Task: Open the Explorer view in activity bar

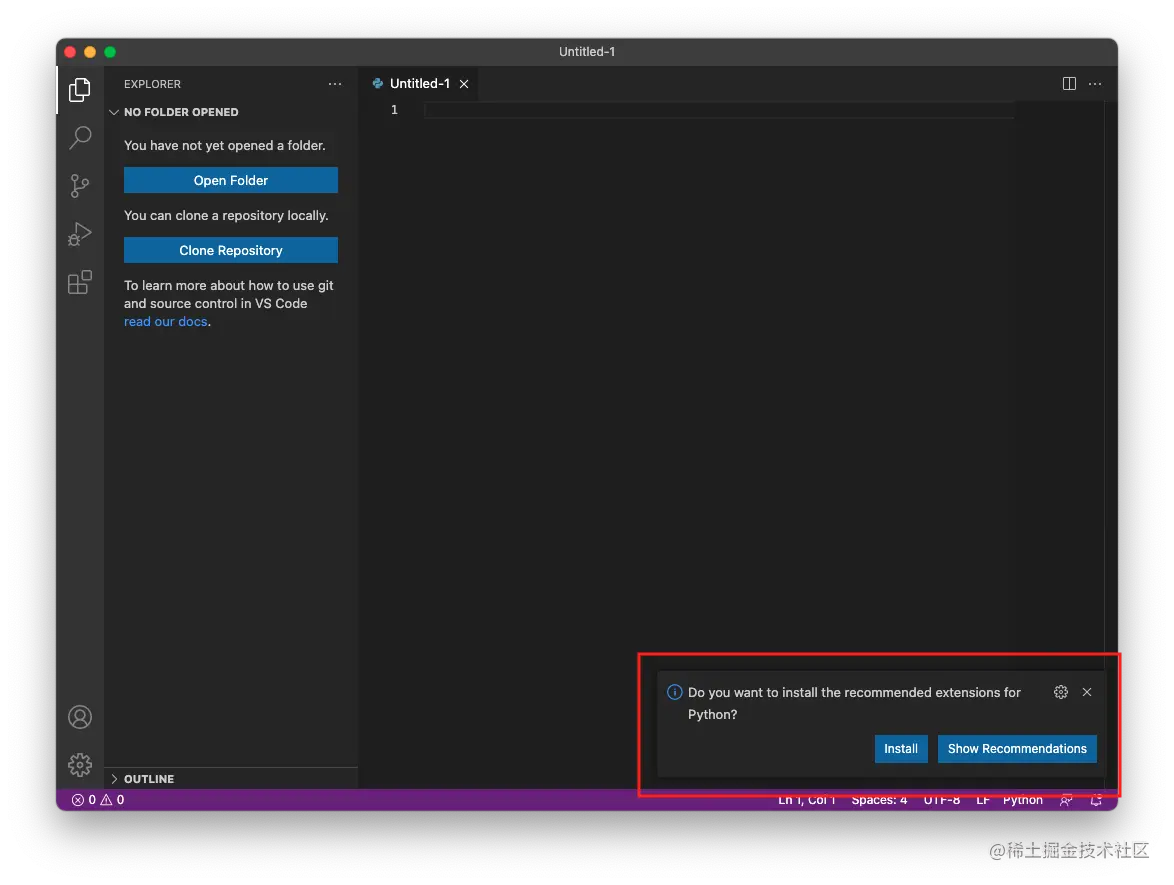Action: (79, 90)
